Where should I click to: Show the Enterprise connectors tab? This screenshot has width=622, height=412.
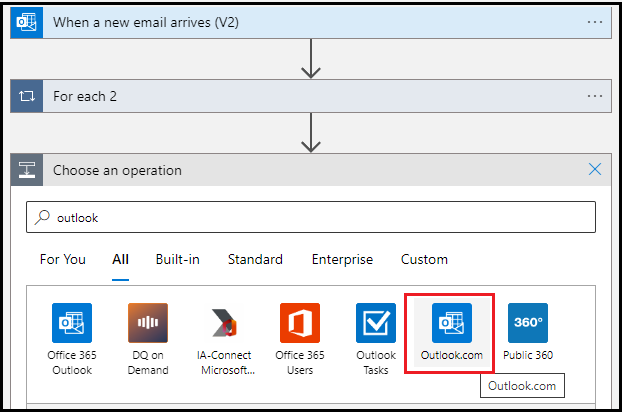(342, 260)
